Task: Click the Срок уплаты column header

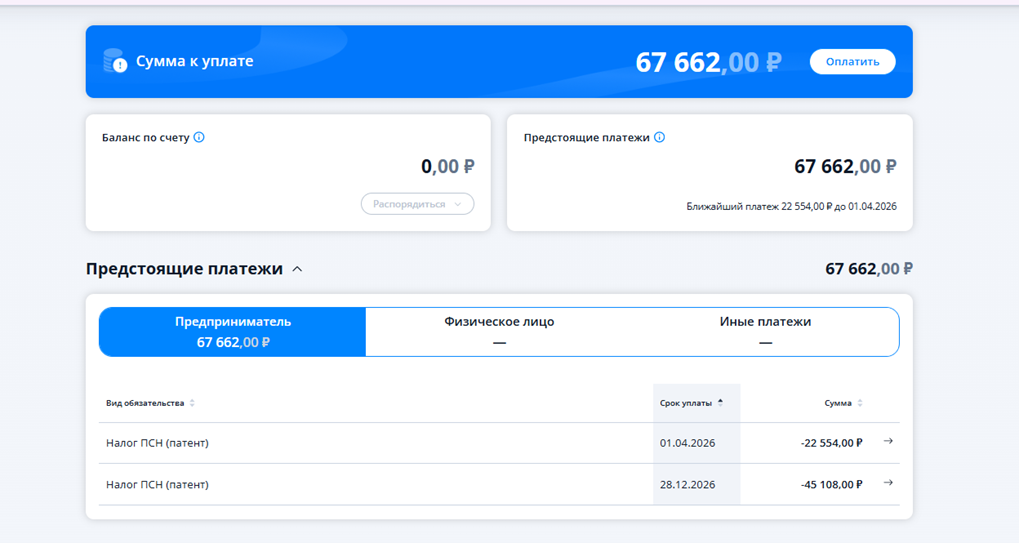Action: 686,403
